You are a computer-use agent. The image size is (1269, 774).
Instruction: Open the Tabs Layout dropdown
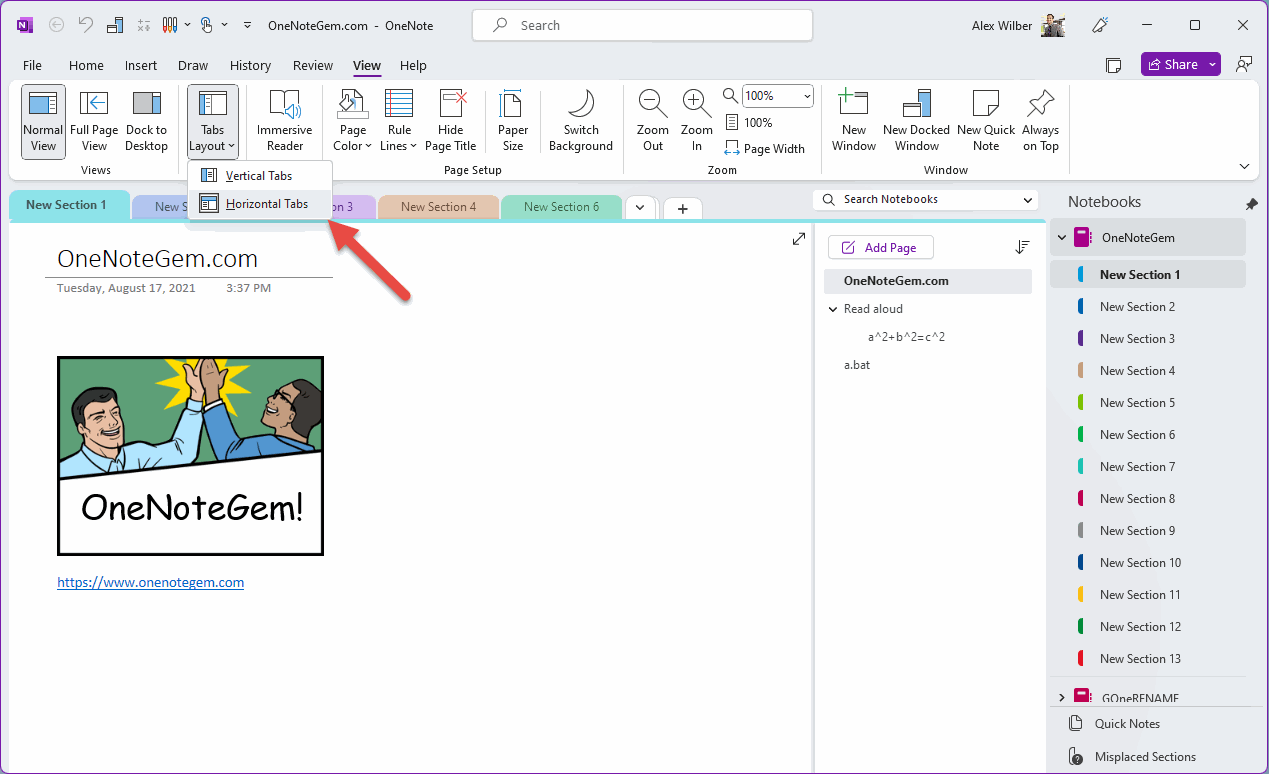[212, 121]
